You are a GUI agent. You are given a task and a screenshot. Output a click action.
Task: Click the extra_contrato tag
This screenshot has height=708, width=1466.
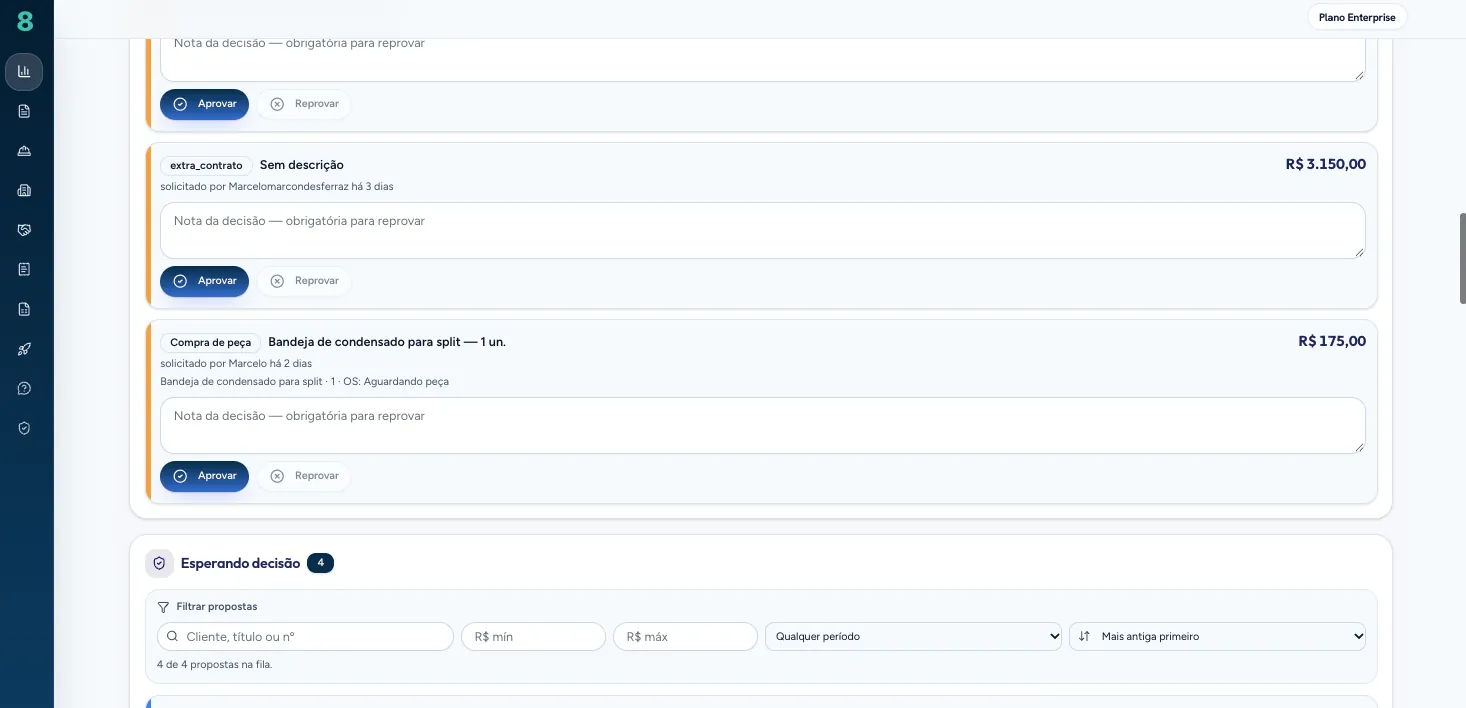click(x=206, y=165)
